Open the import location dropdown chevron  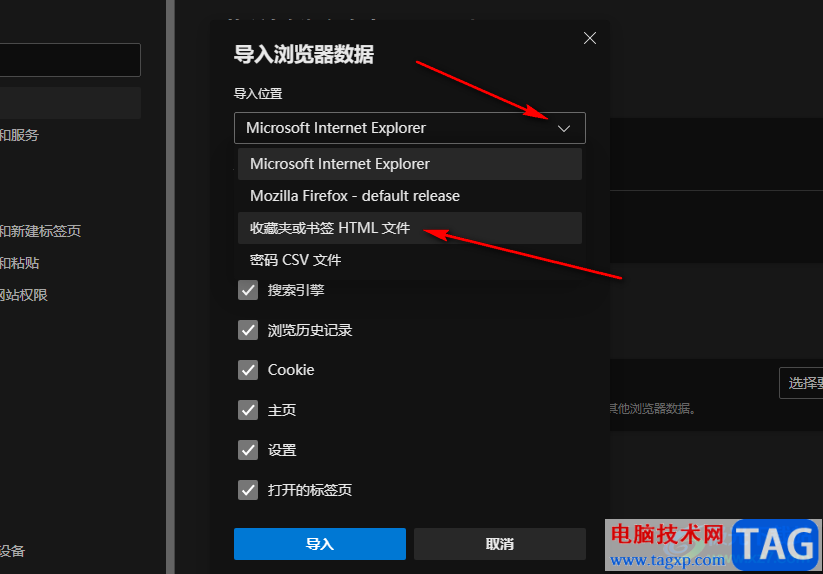coord(564,129)
